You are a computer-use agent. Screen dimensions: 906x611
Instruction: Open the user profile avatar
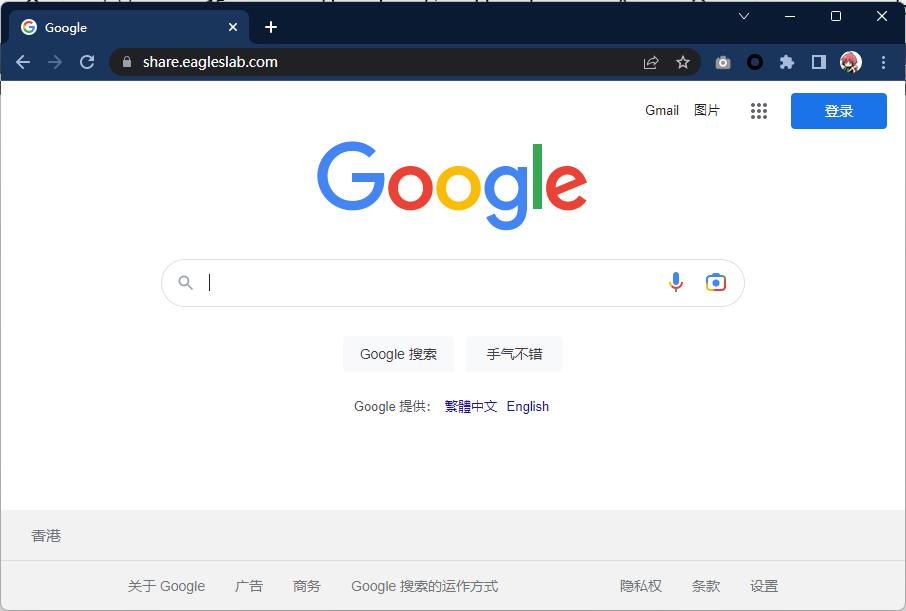click(851, 62)
